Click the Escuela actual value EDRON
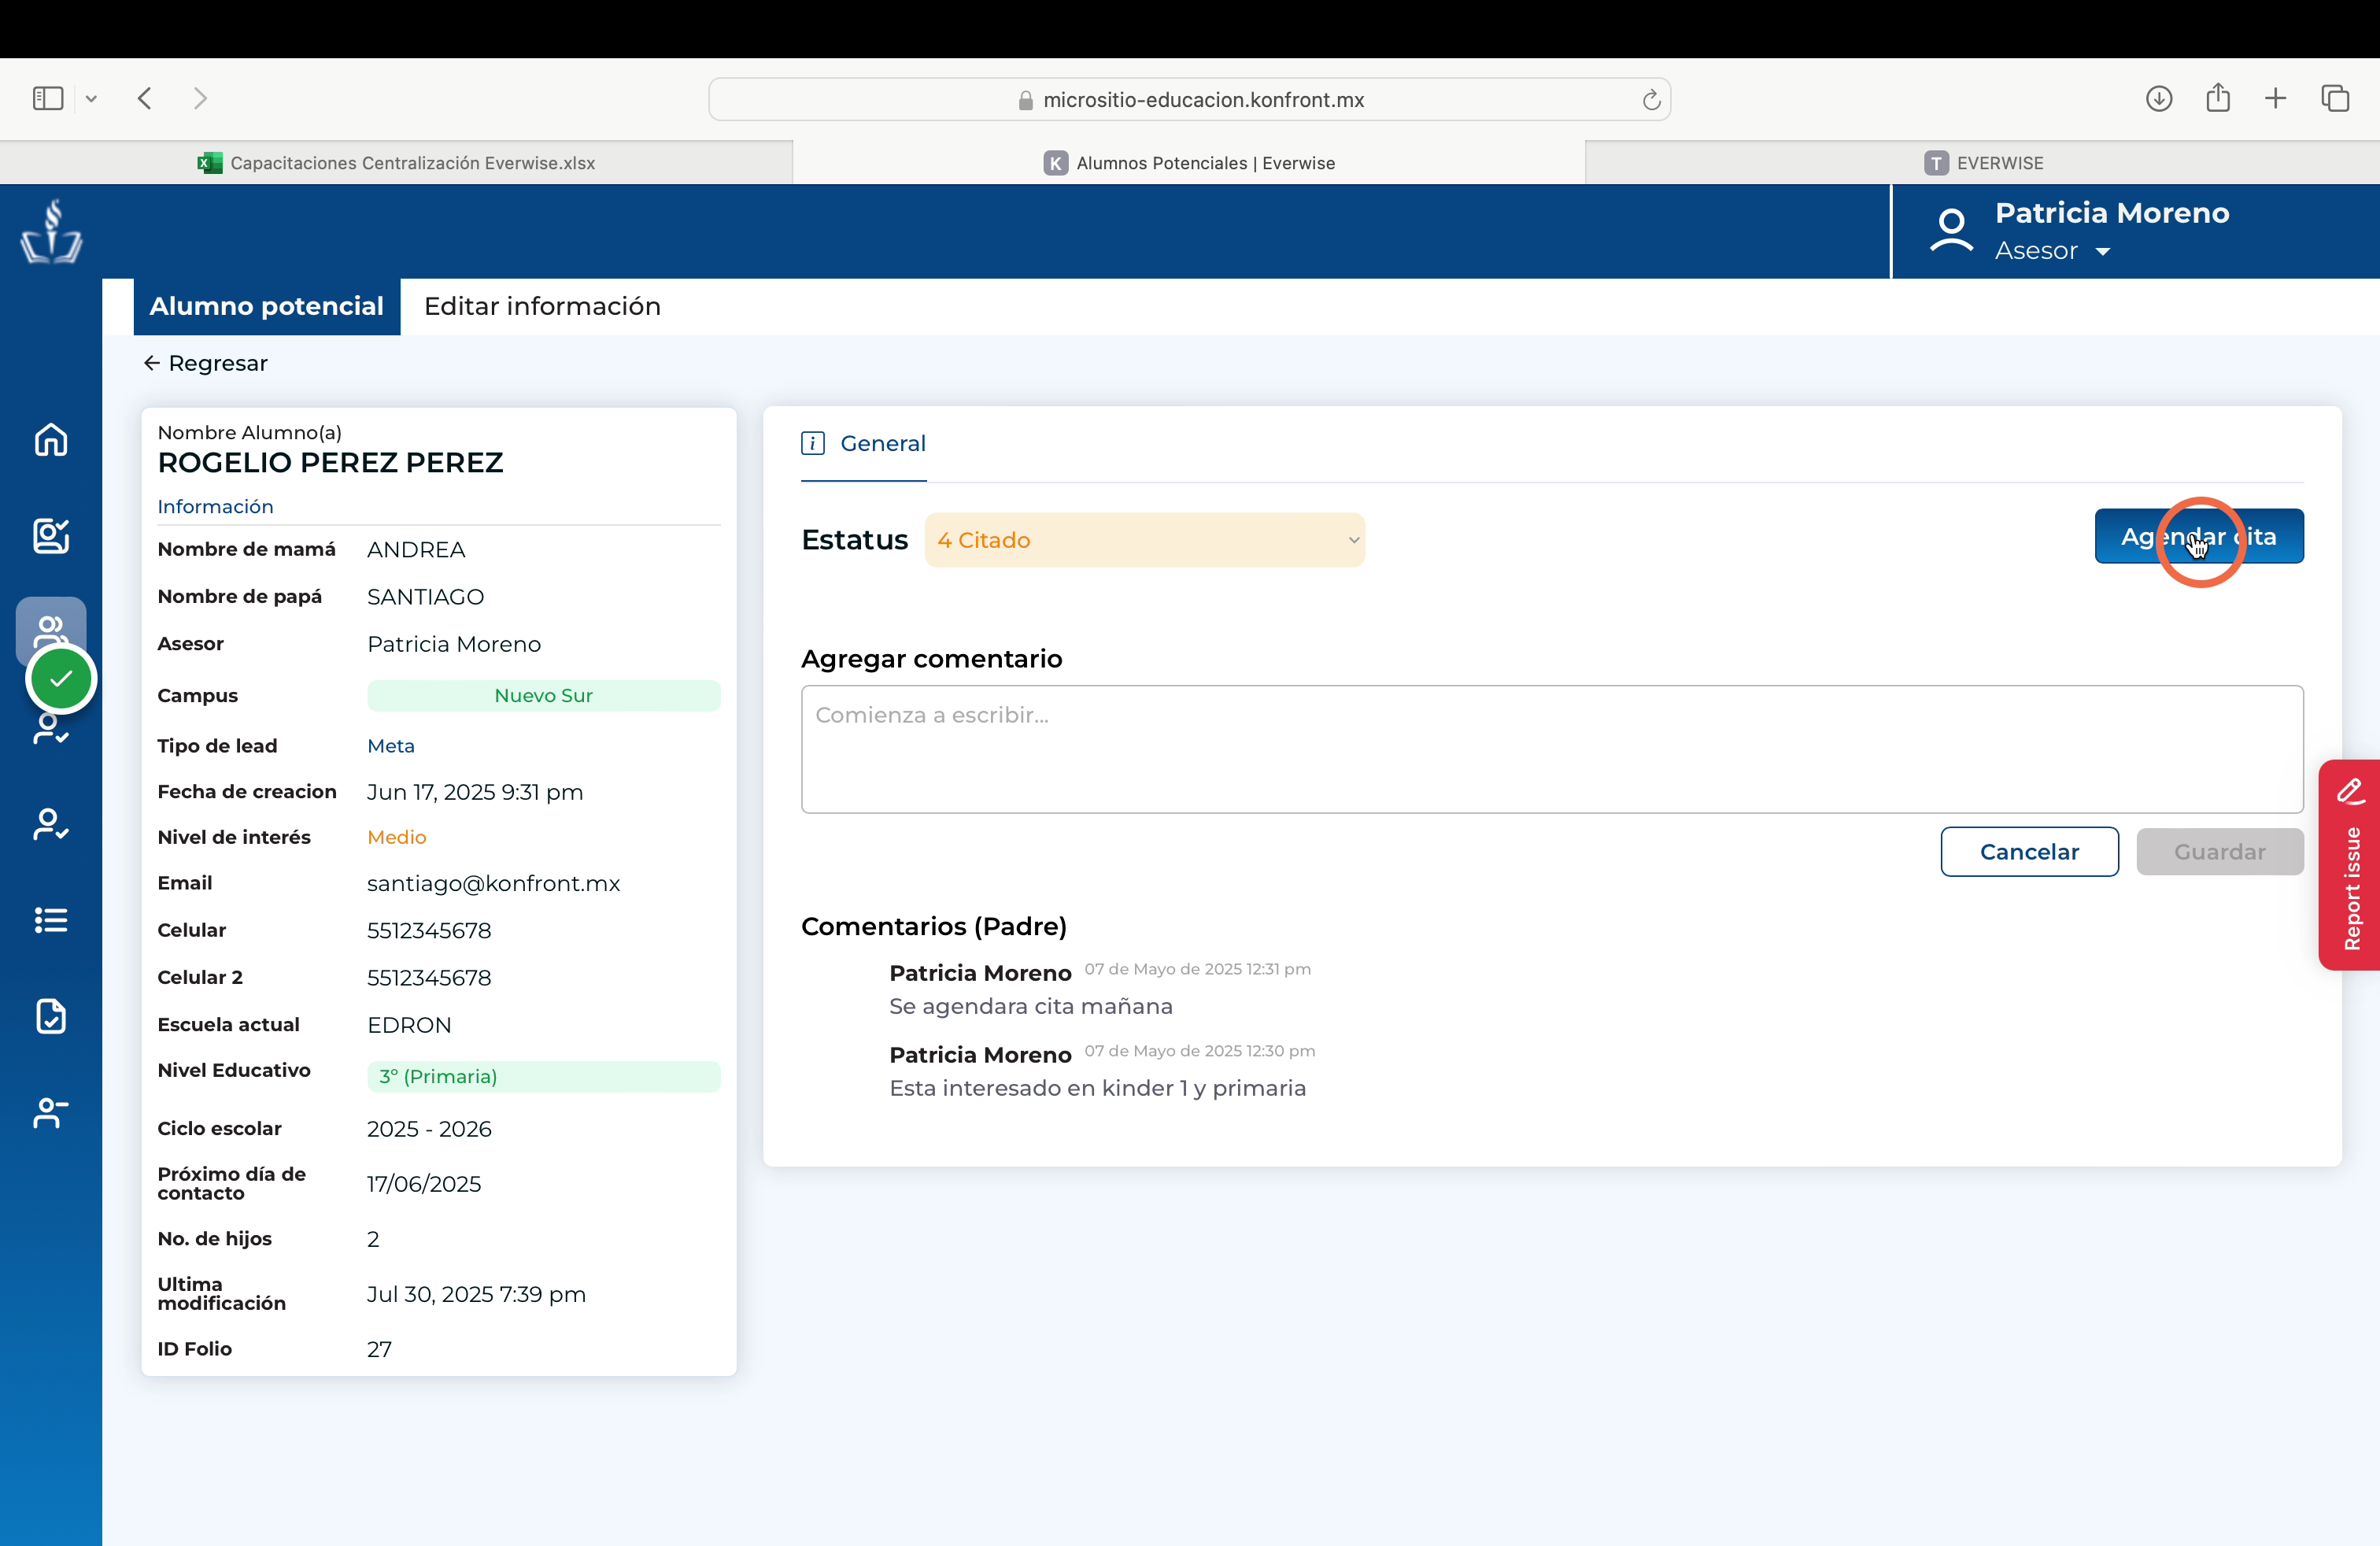This screenshot has height=1546, width=2380. point(409,1025)
